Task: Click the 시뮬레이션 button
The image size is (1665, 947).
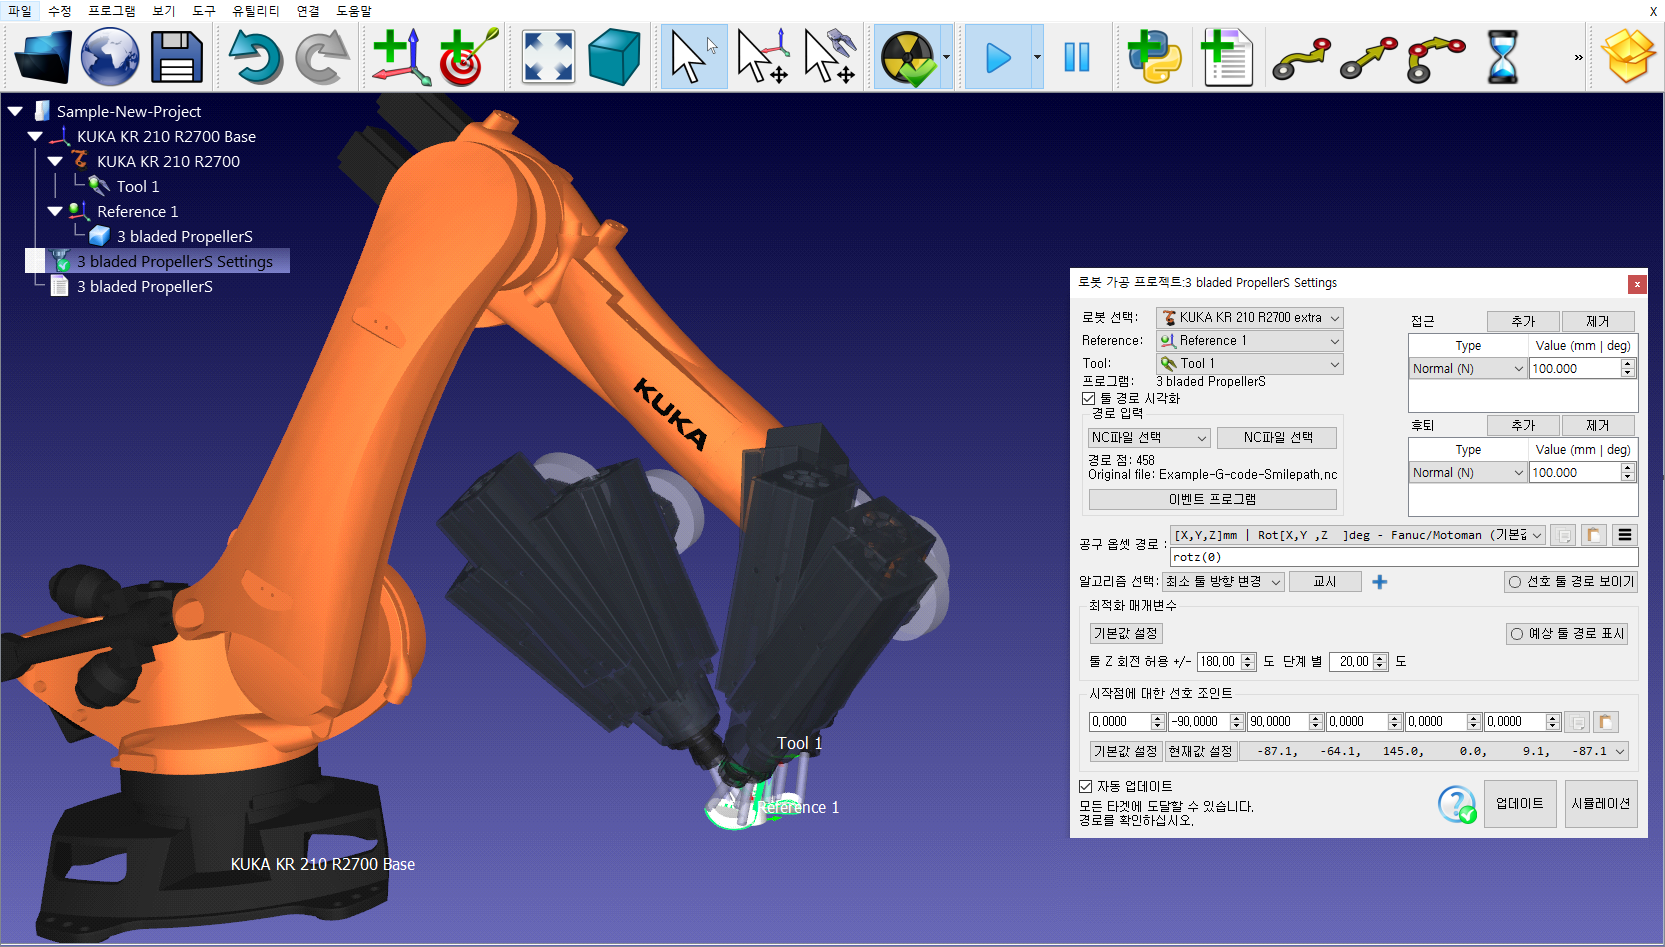Action: [x=1601, y=804]
